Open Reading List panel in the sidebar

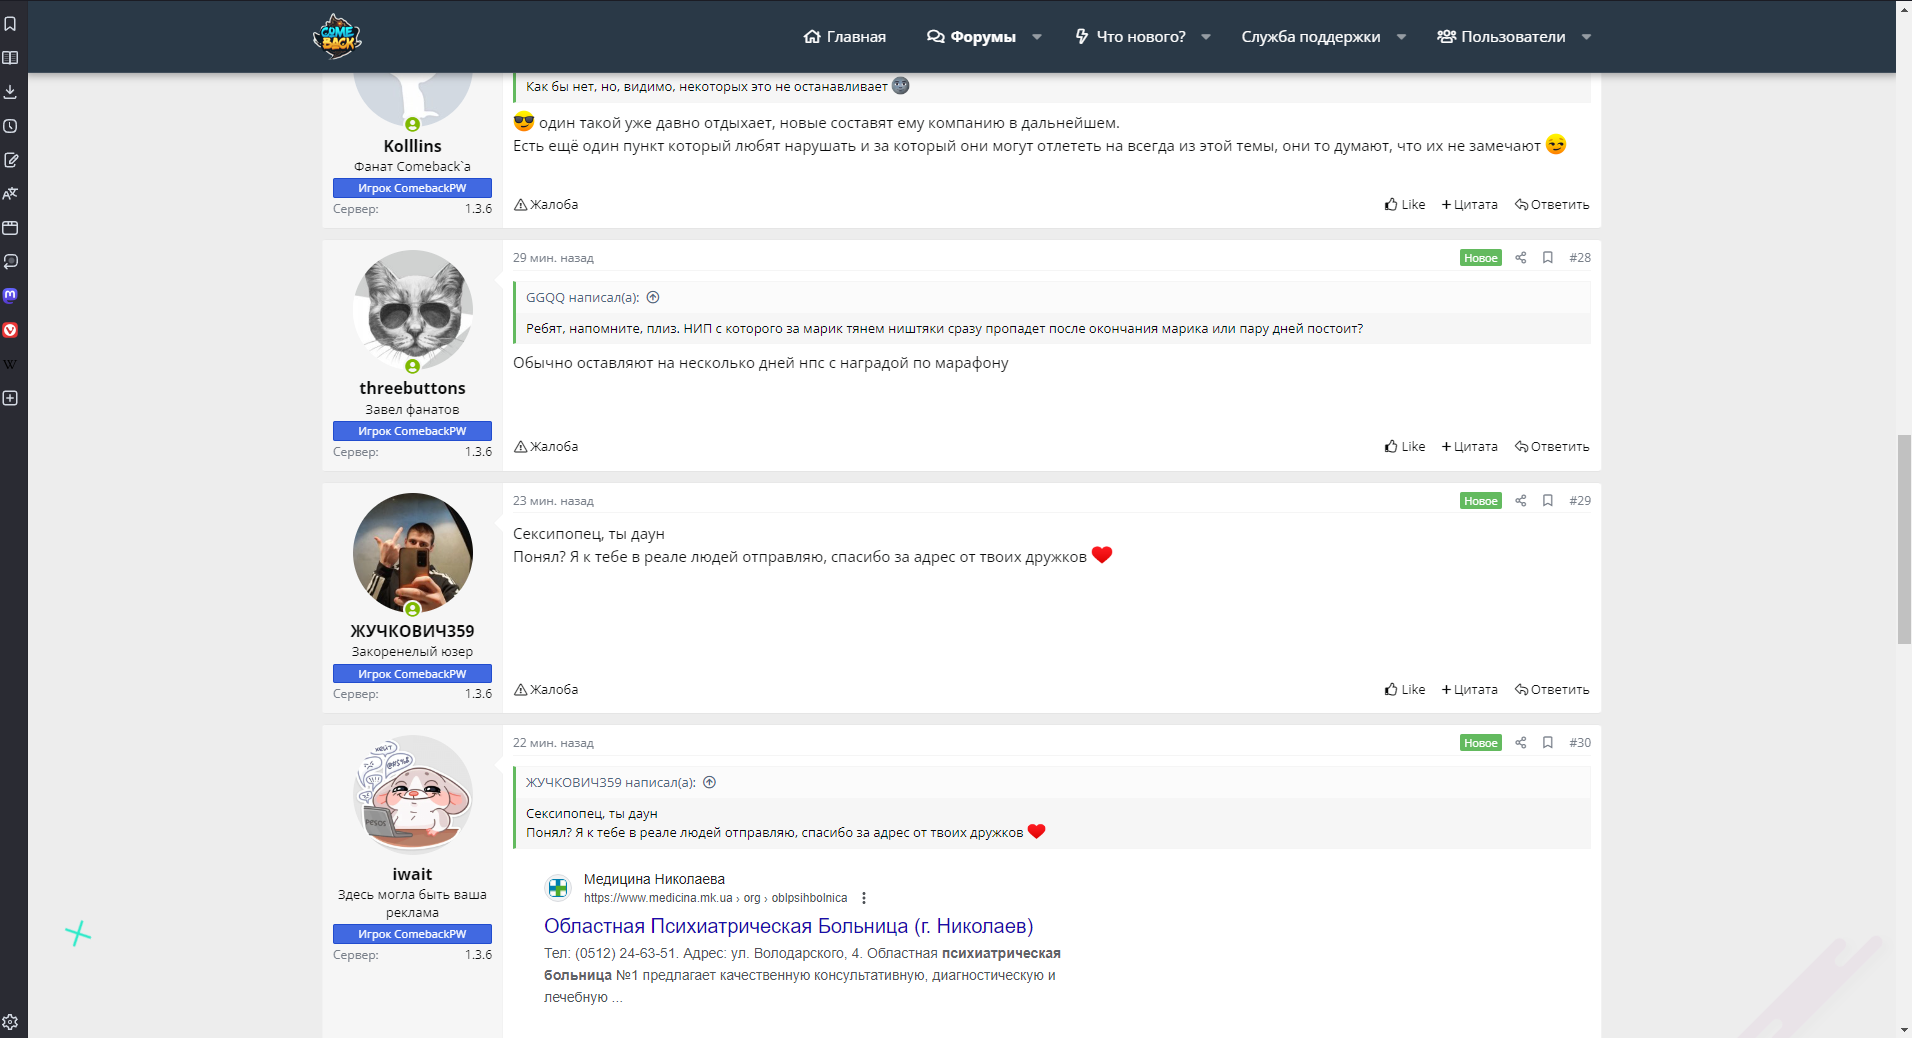[10, 58]
